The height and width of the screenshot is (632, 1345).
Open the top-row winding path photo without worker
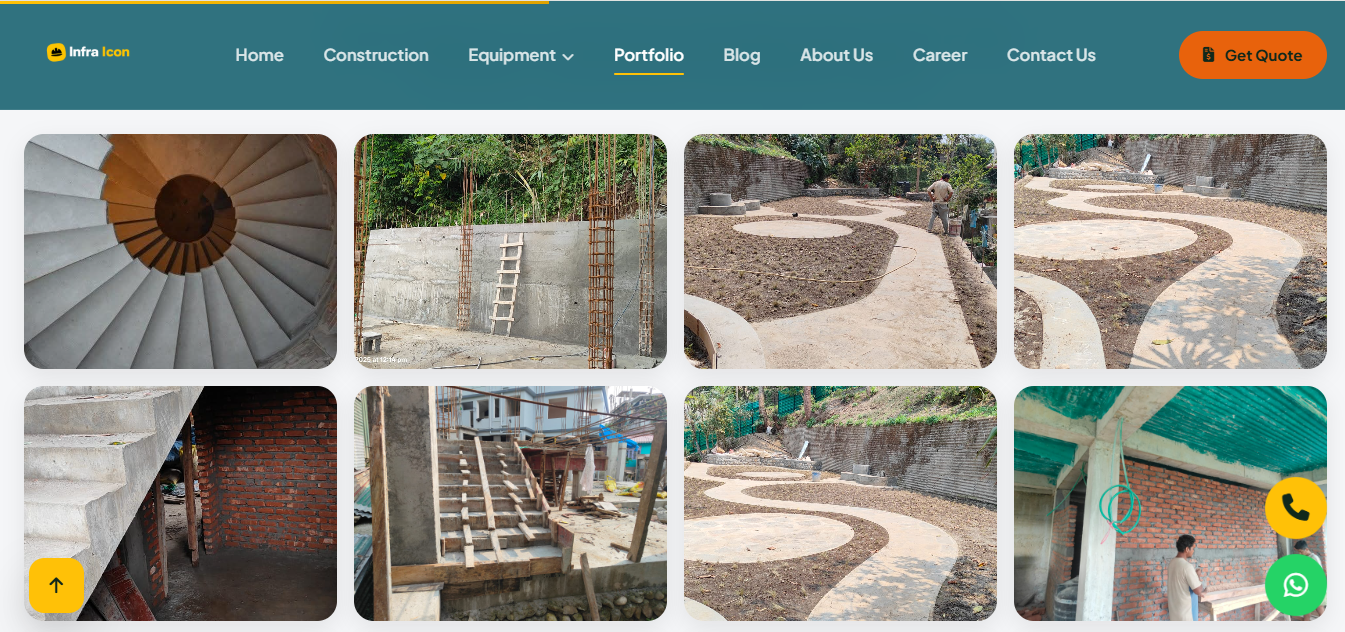point(1170,251)
